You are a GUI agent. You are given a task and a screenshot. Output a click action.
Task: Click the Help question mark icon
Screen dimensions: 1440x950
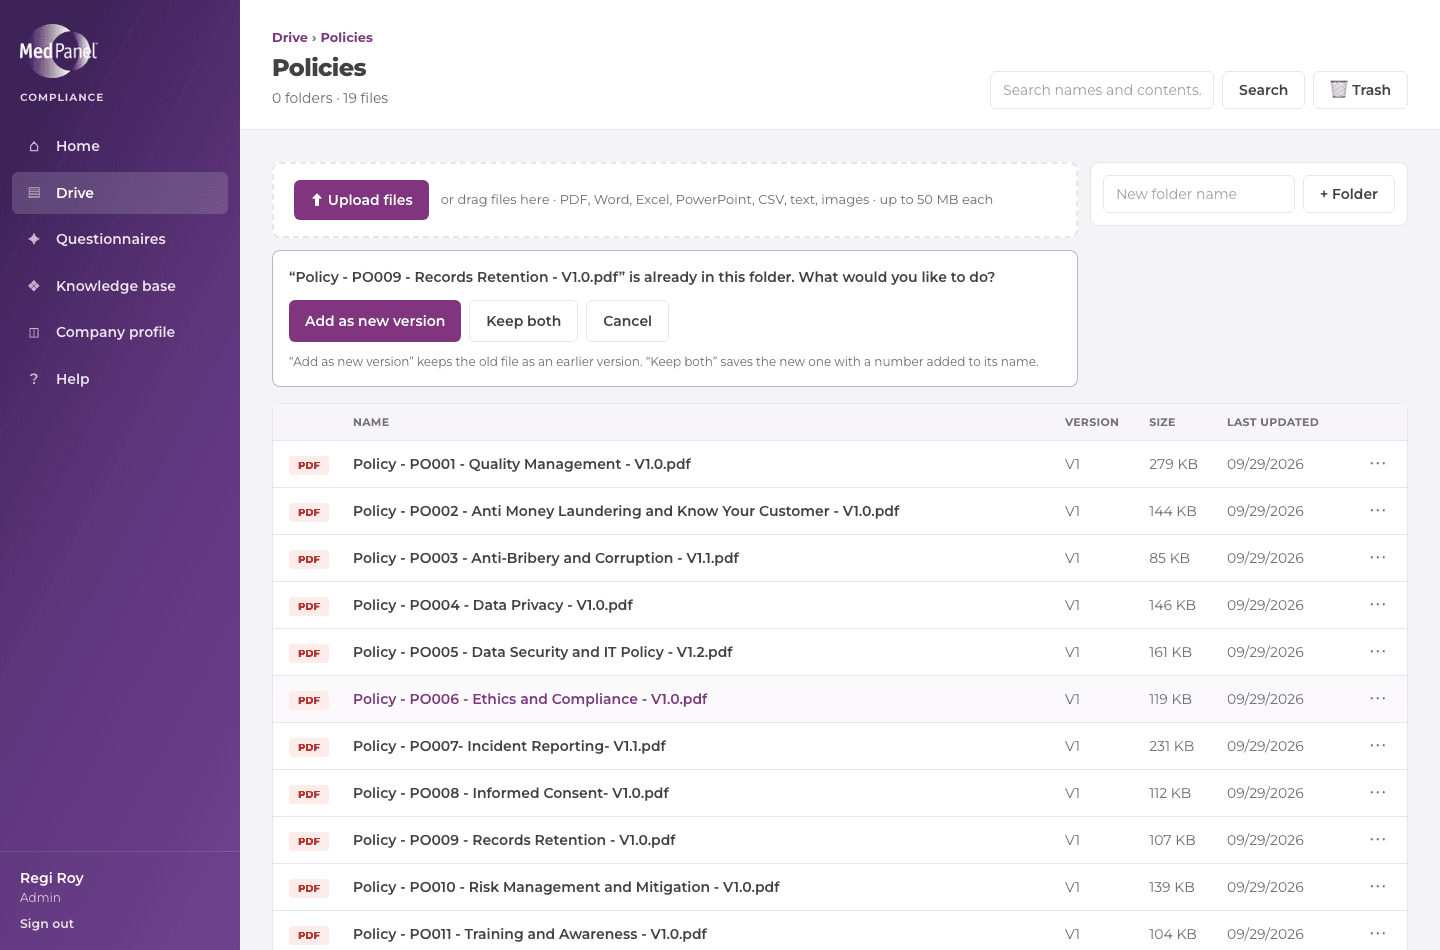(34, 379)
